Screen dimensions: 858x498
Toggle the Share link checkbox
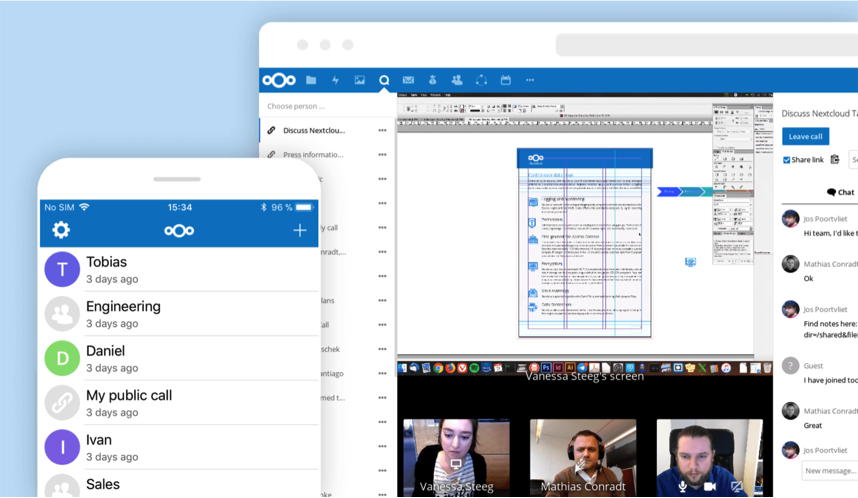point(786,160)
